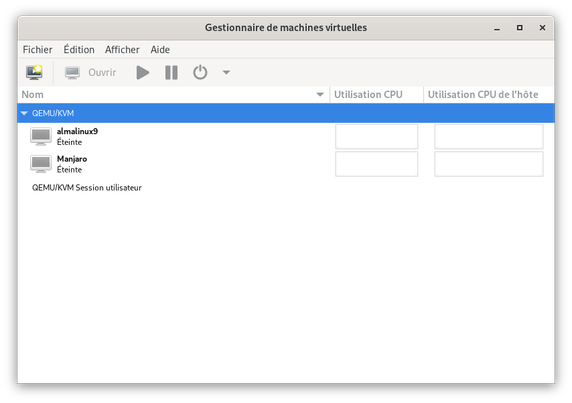Click the Éteinte status under Manjaro
572x403 pixels.
pos(69,170)
